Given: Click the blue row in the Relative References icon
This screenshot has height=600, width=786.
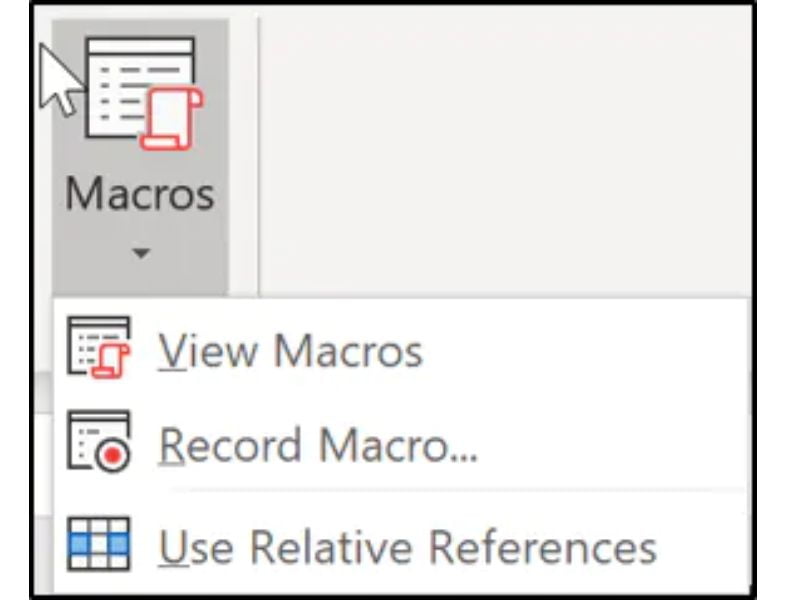Looking at the screenshot, I should [x=98, y=542].
